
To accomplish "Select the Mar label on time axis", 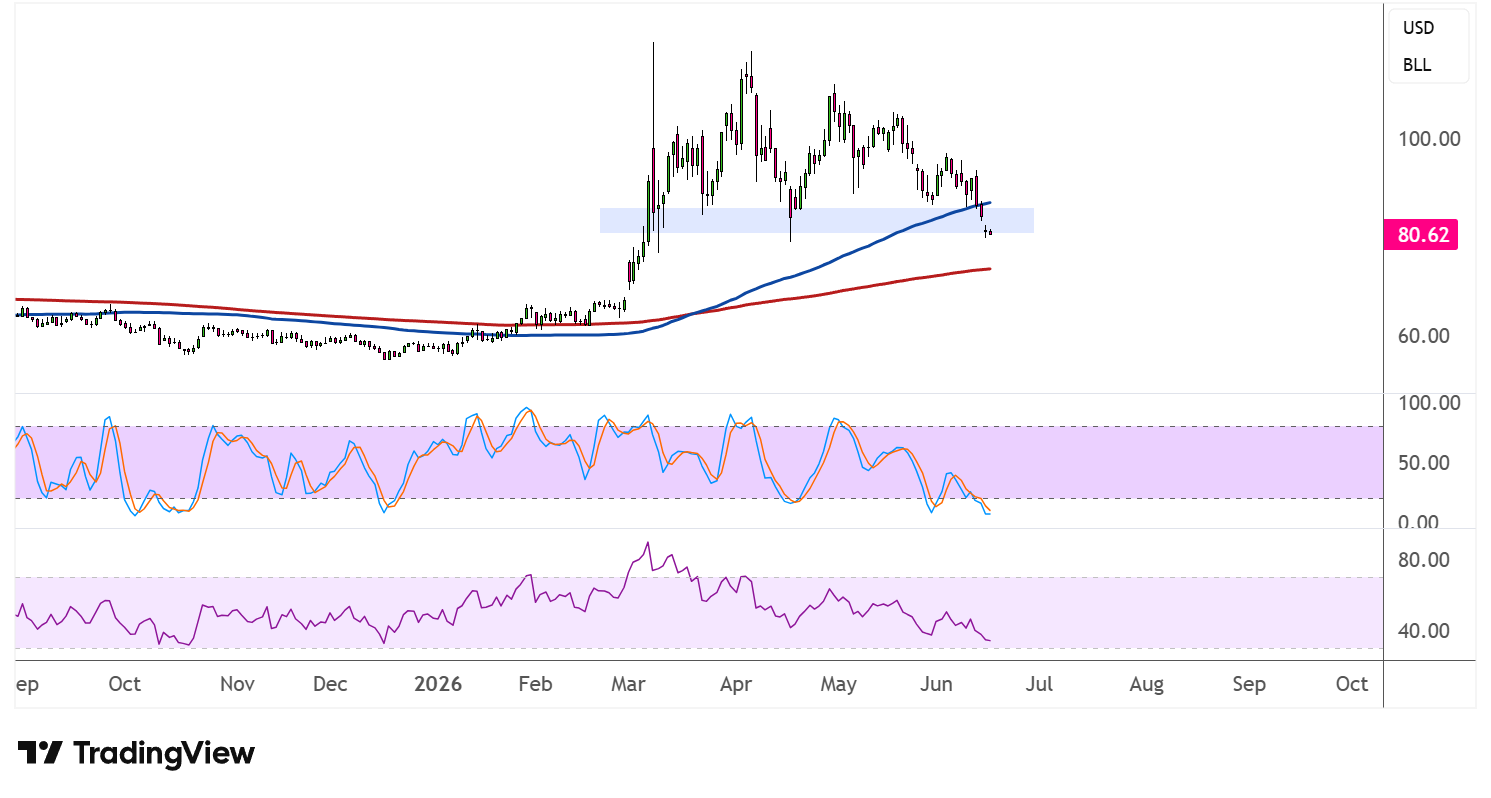I will click(627, 684).
